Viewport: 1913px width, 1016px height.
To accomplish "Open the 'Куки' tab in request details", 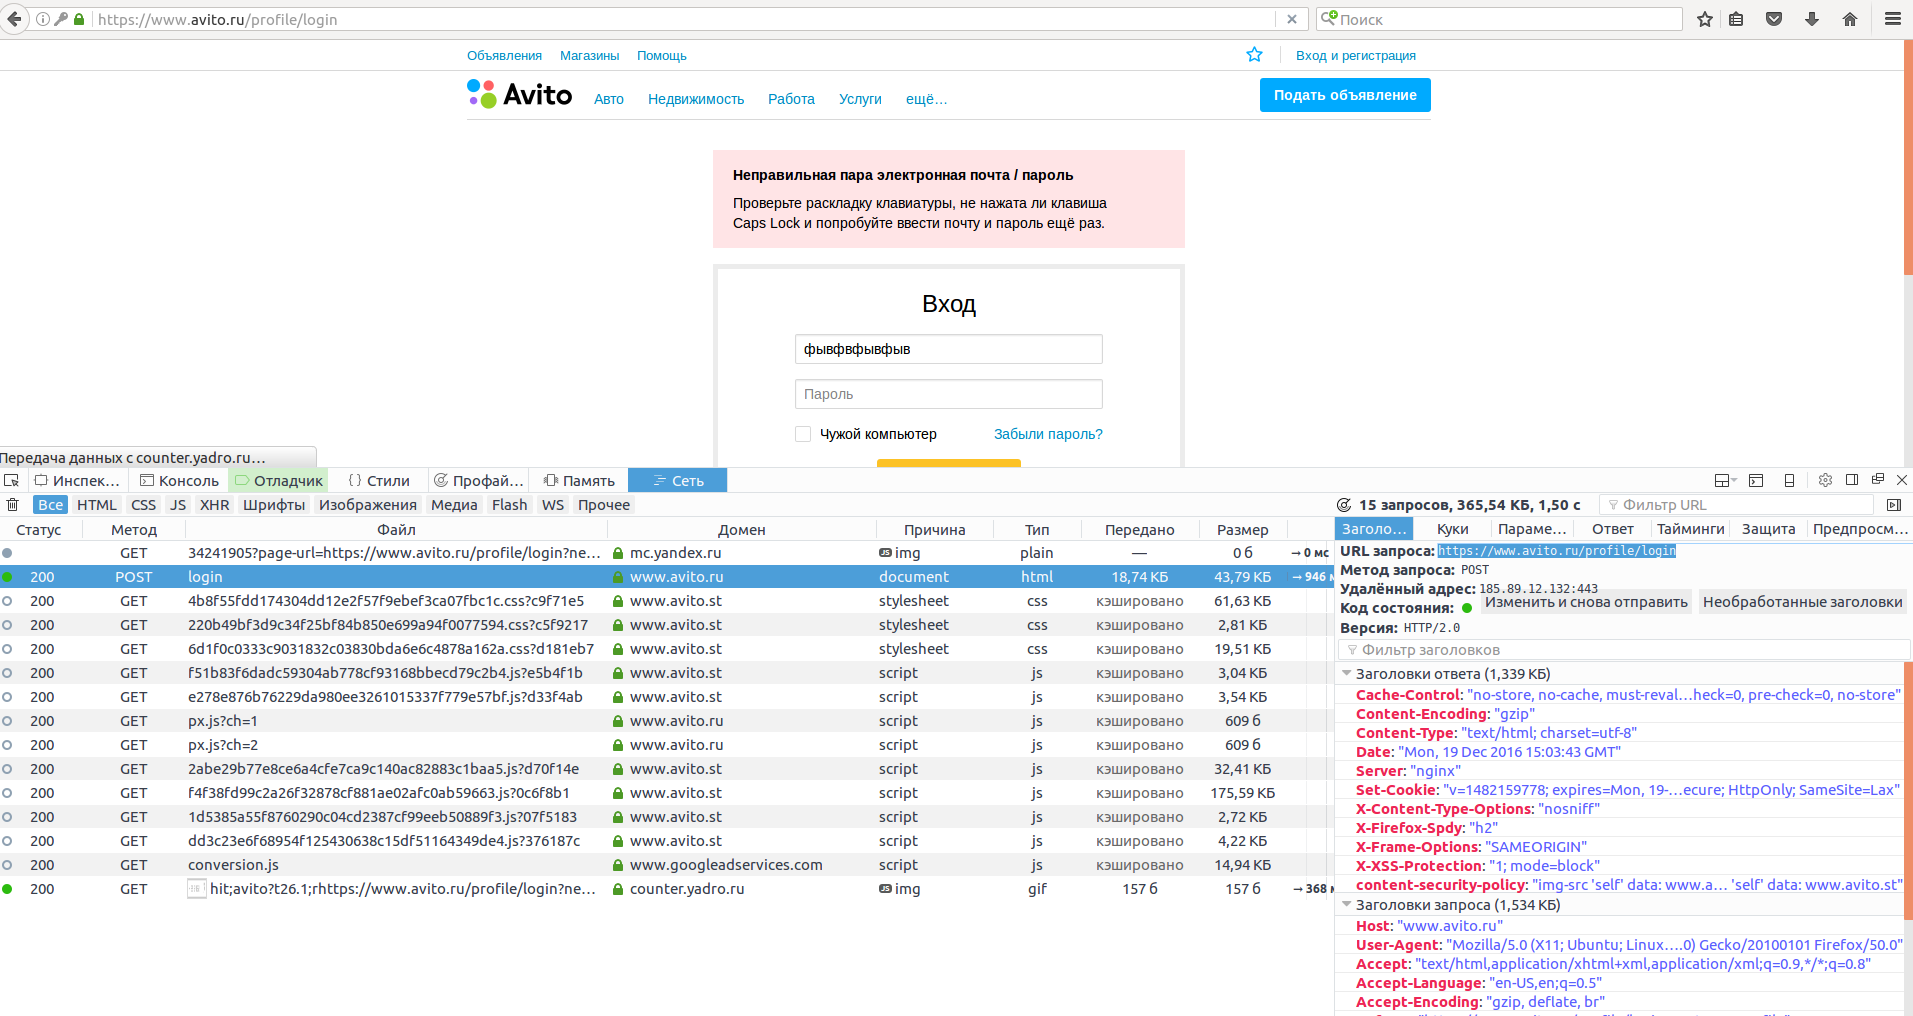I will (x=1452, y=529).
